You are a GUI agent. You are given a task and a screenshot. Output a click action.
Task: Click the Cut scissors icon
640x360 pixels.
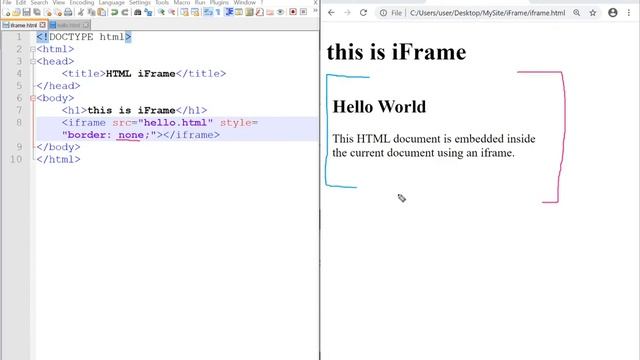81,12
